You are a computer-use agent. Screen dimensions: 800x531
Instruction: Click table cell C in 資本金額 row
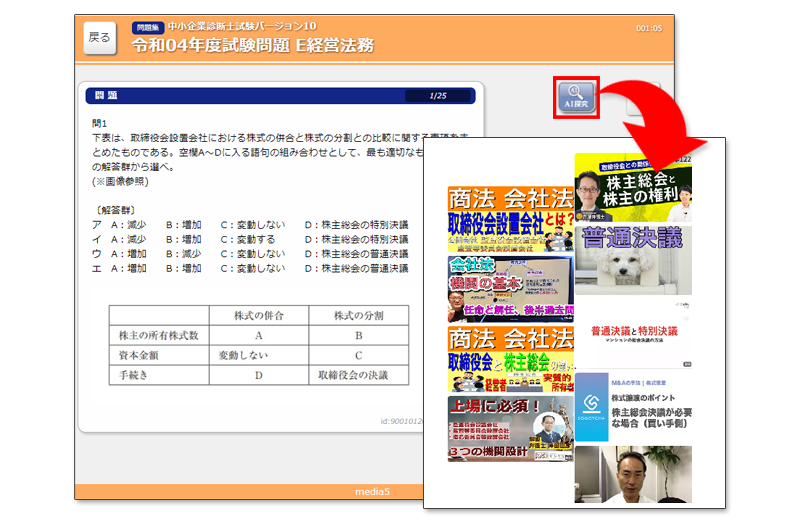click(x=359, y=356)
